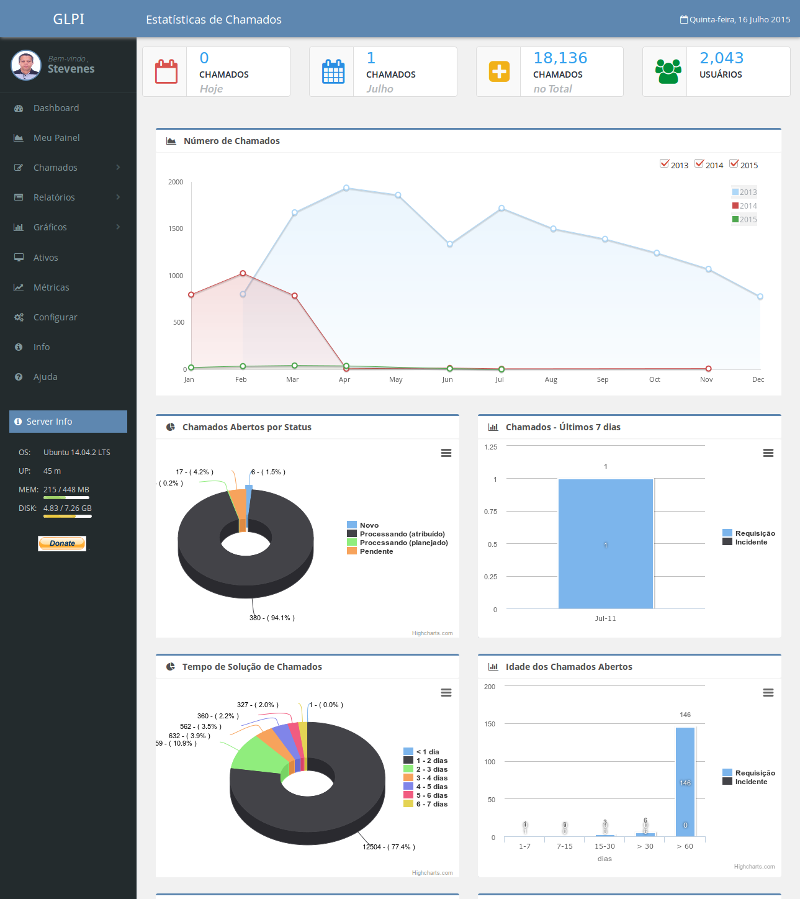Click the PayPal Donate button

tap(62, 543)
